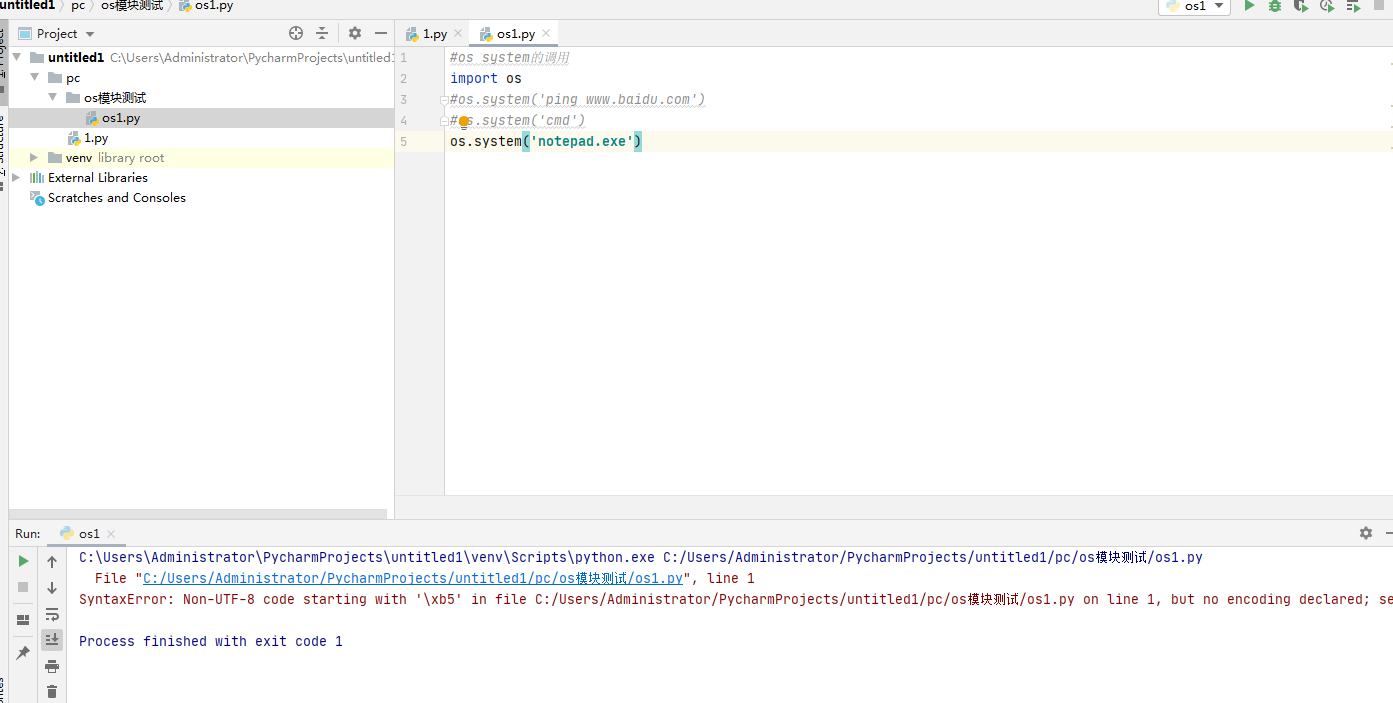1393x703 pixels.
Task: Click the pc breadcrumb
Action: click(x=78, y=5)
